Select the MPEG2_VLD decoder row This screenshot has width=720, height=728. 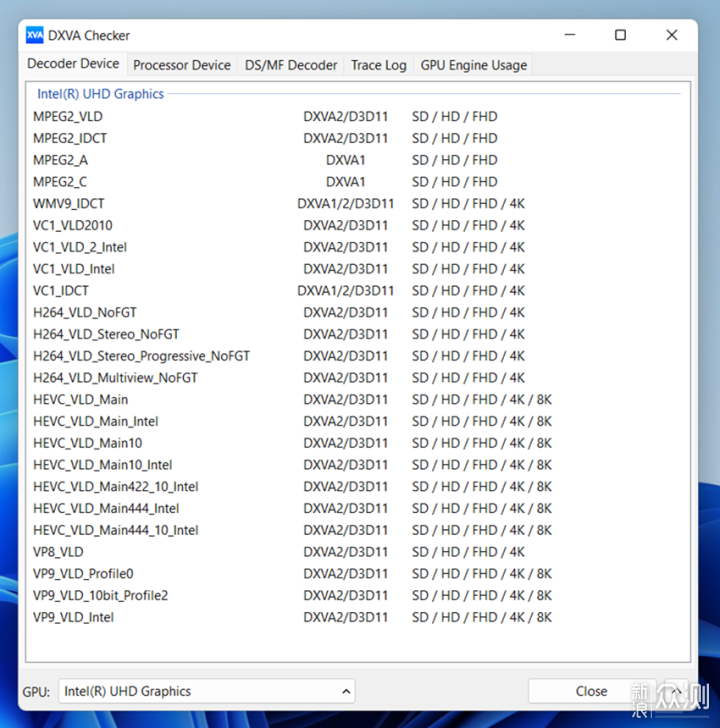[x=357, y=117]
